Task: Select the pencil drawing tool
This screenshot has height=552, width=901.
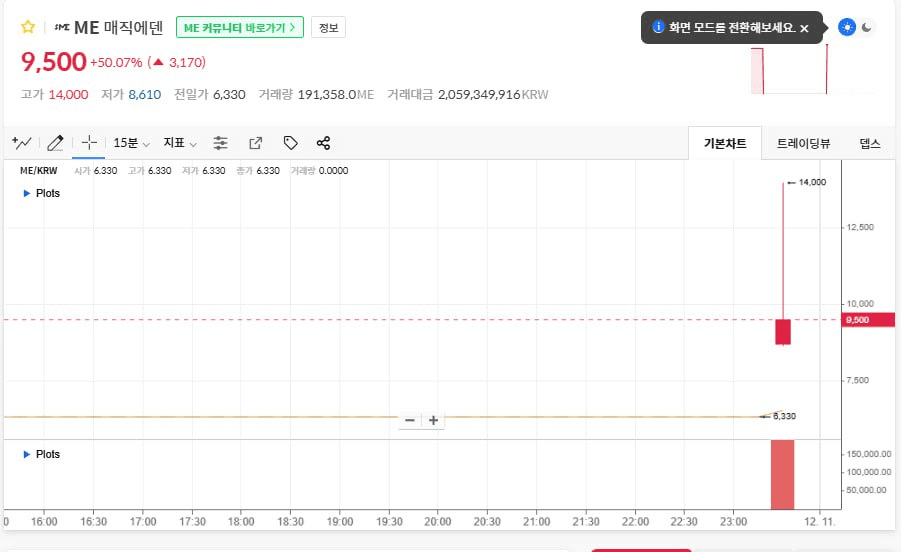Action: [56, 143]
